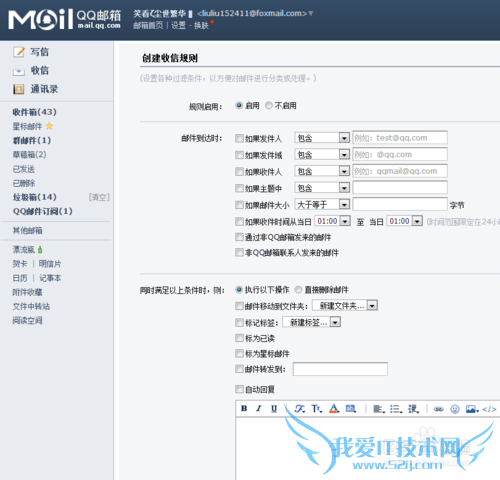Open the 已发送 folder

pos(24,169)
